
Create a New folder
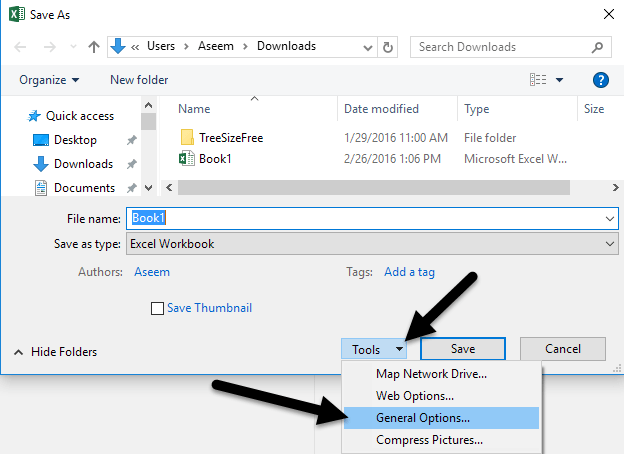[x=139, y=80]
